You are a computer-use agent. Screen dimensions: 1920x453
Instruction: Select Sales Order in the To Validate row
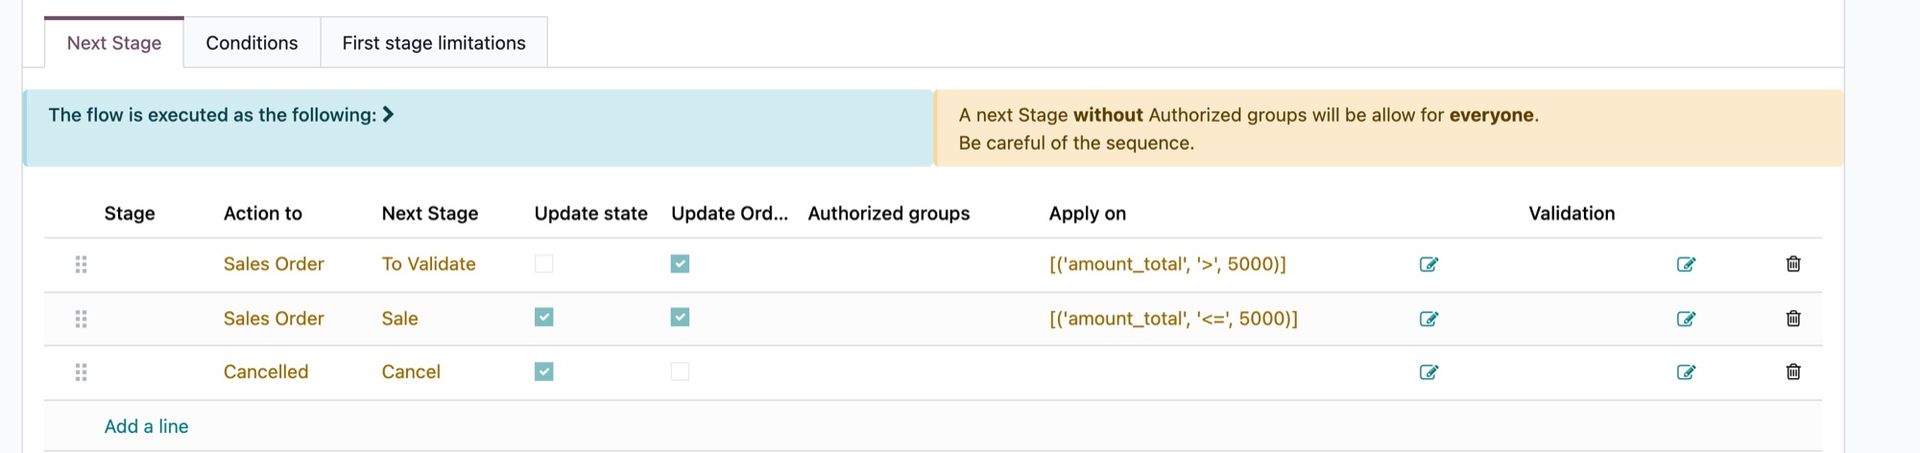tap(273, 264)
